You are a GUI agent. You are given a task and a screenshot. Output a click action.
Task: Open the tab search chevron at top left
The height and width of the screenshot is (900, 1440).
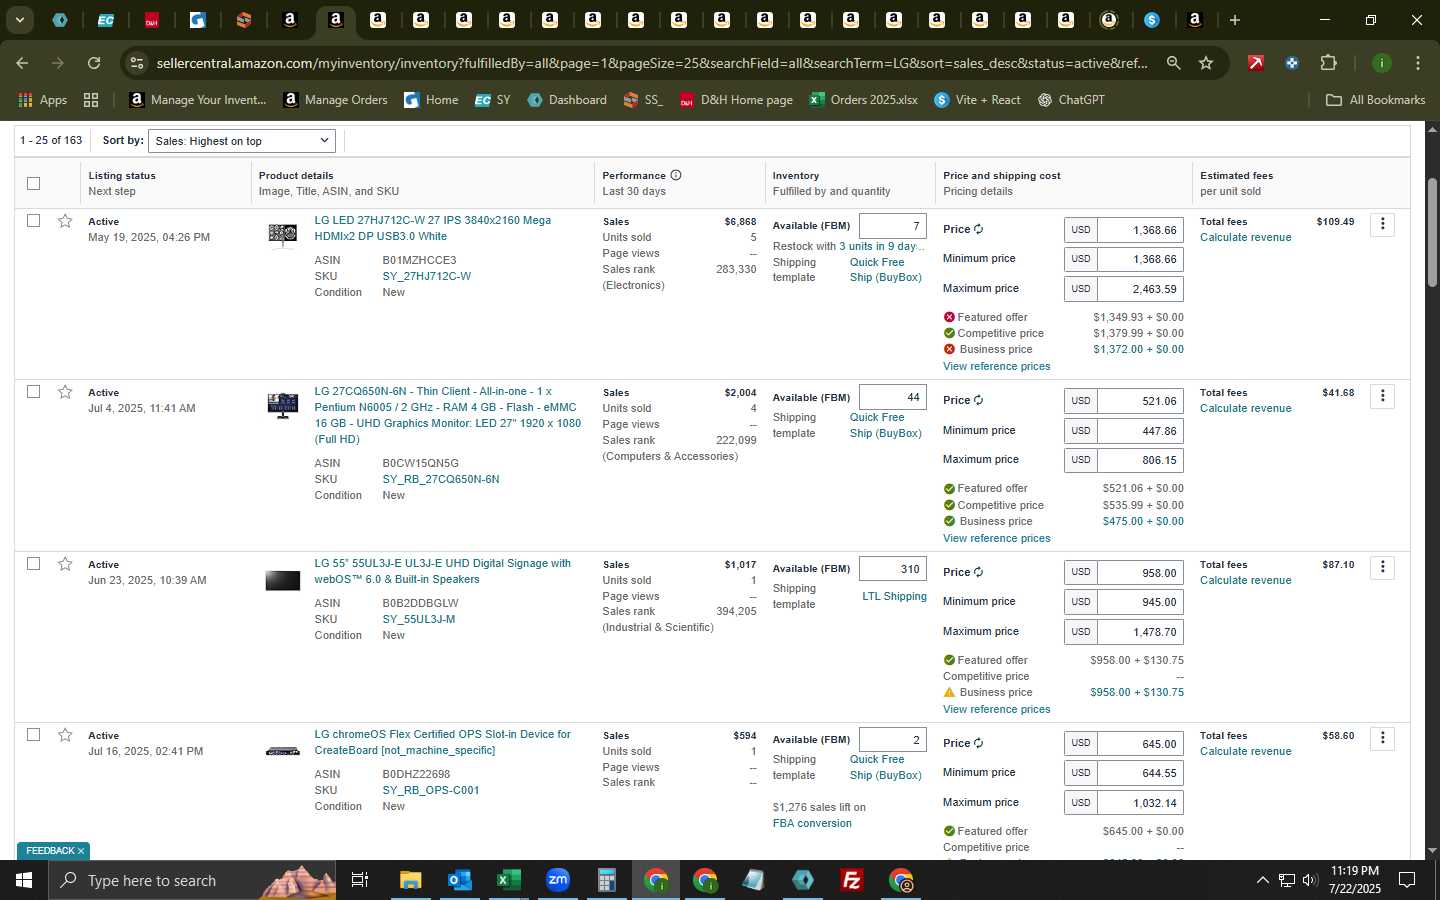point(19,20)
